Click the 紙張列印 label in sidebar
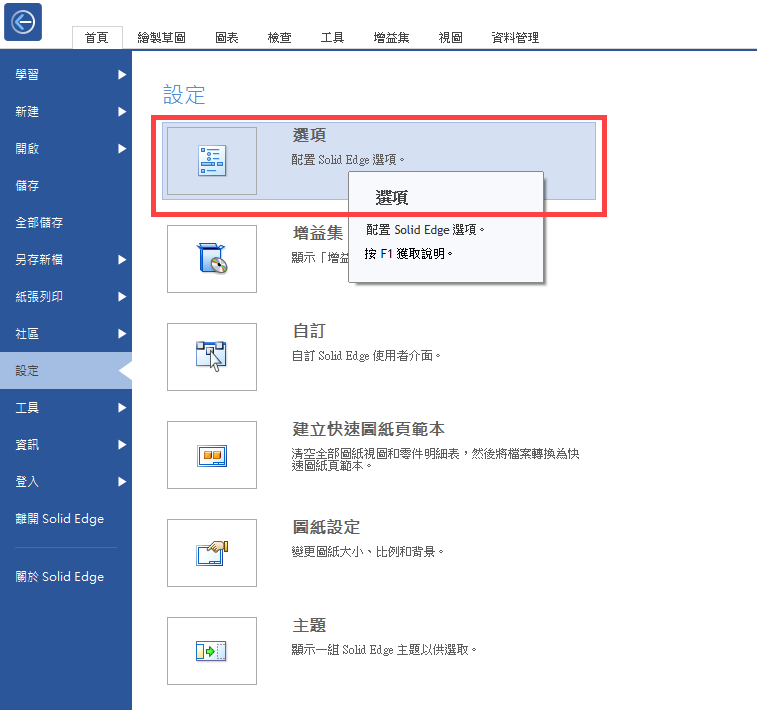This screenshot has height=710, width=757. 39,297
